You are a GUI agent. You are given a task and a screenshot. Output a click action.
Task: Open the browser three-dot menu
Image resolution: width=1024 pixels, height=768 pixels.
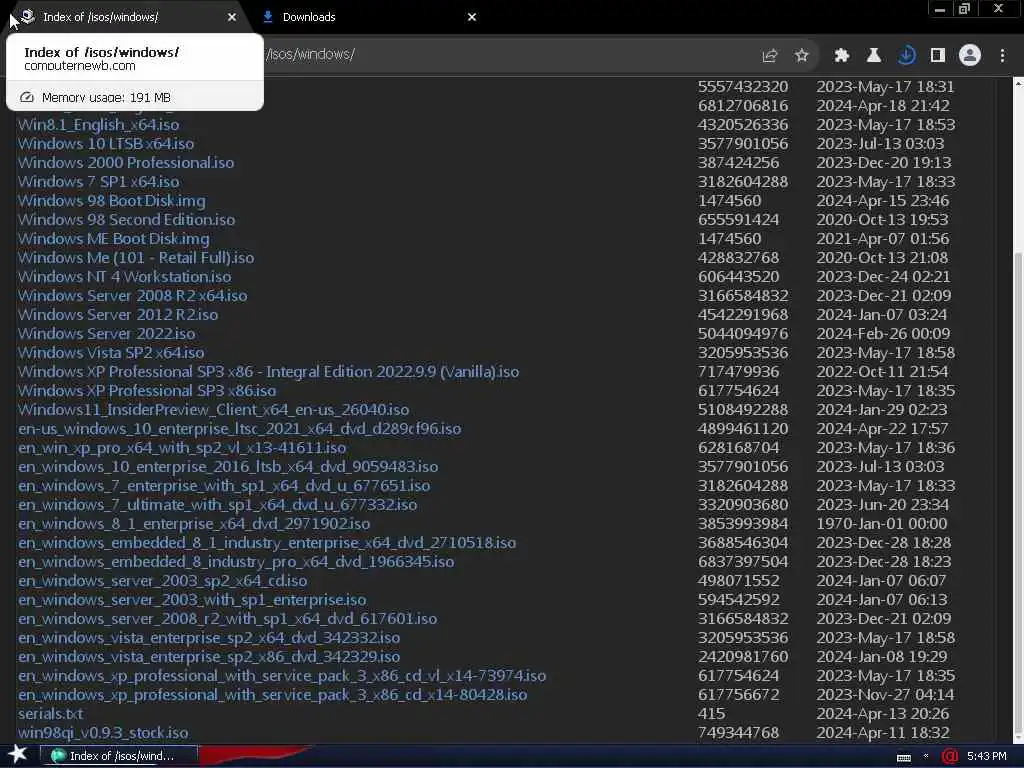(1002, 56)
